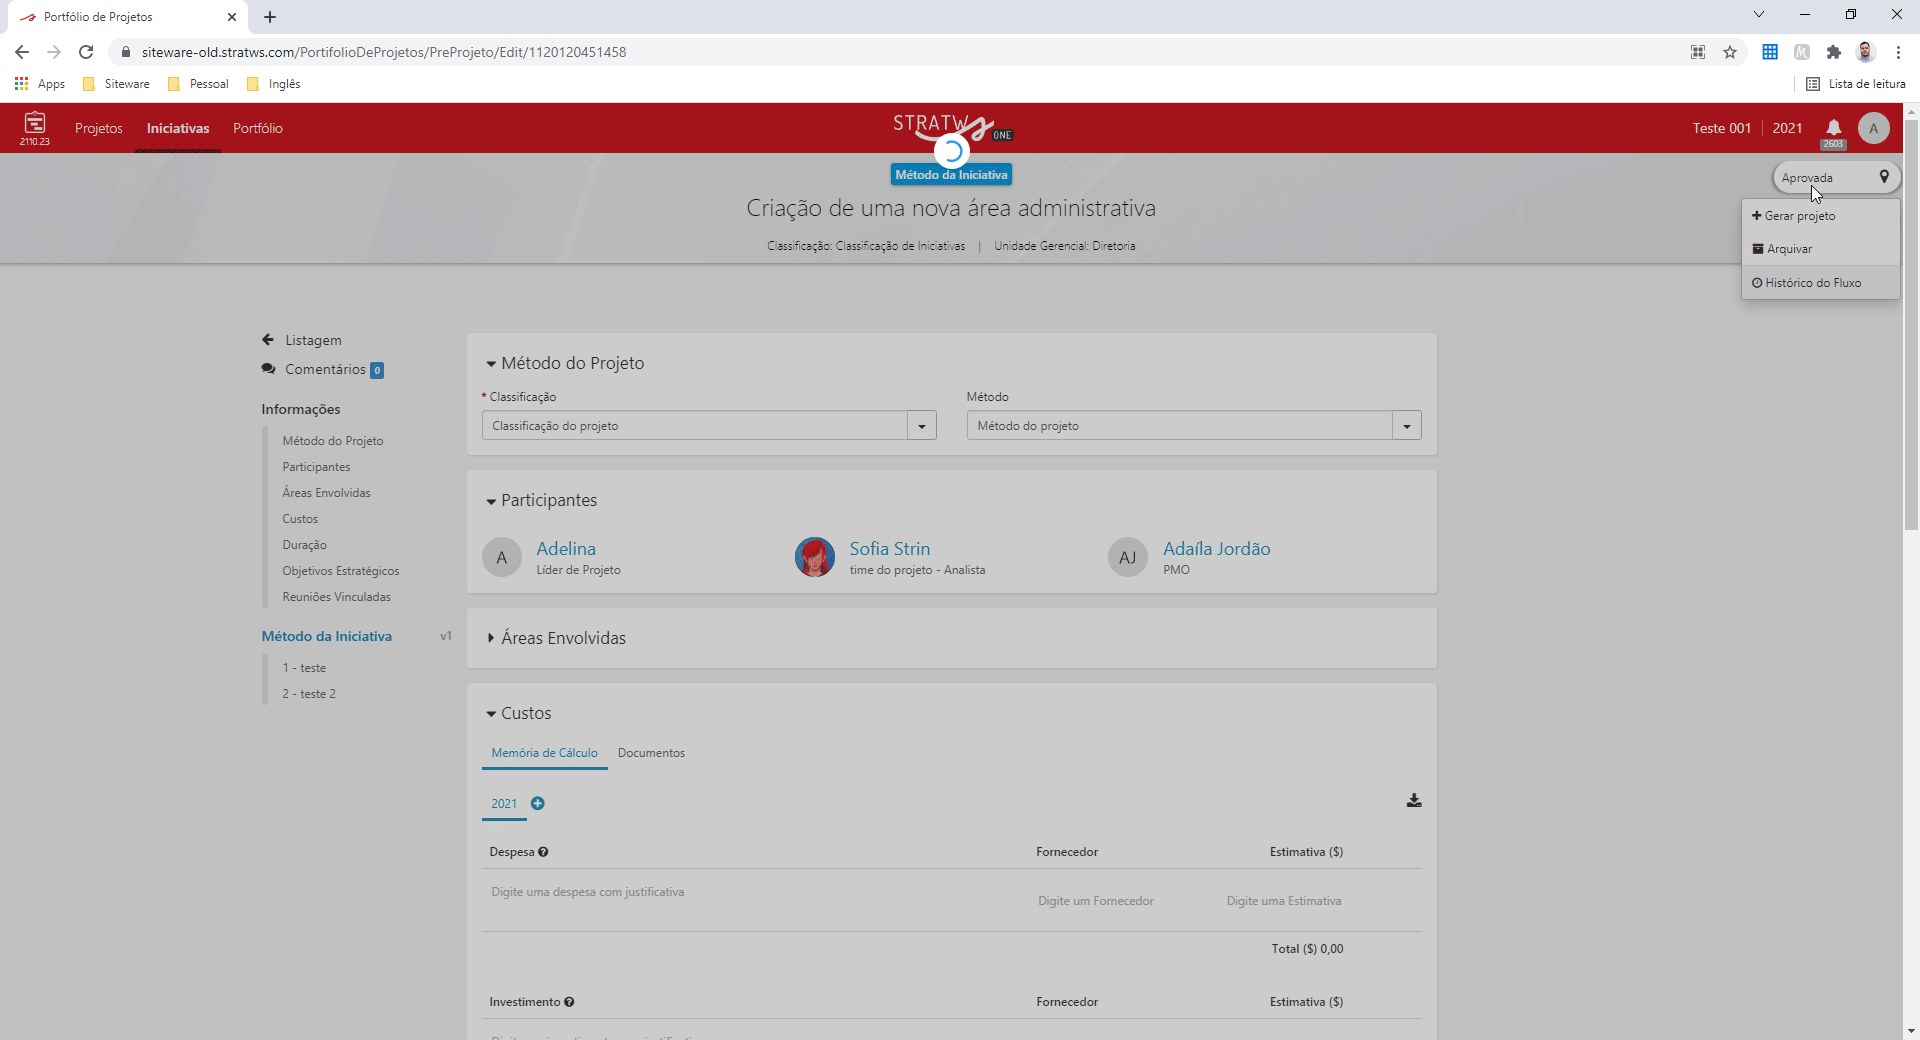Viewport: 1920px width, 1040px height.
Task: Open the Sofia Strin participant link
Action: (890, 549)
